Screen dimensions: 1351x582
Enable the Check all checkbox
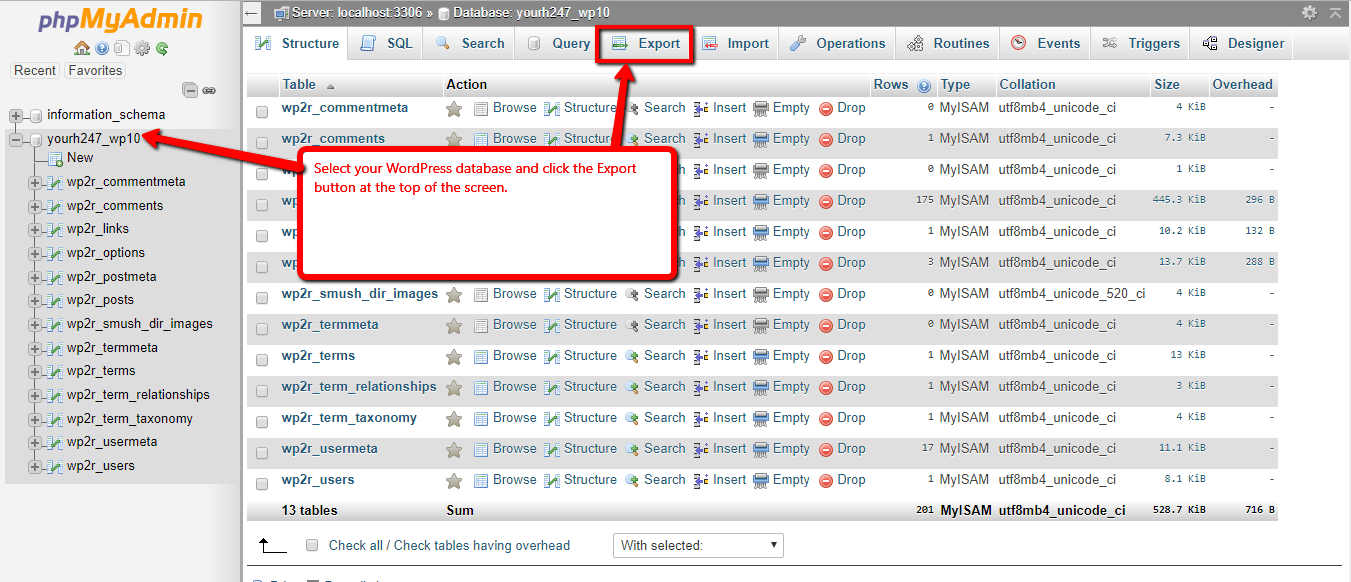(x=312, y=545)
